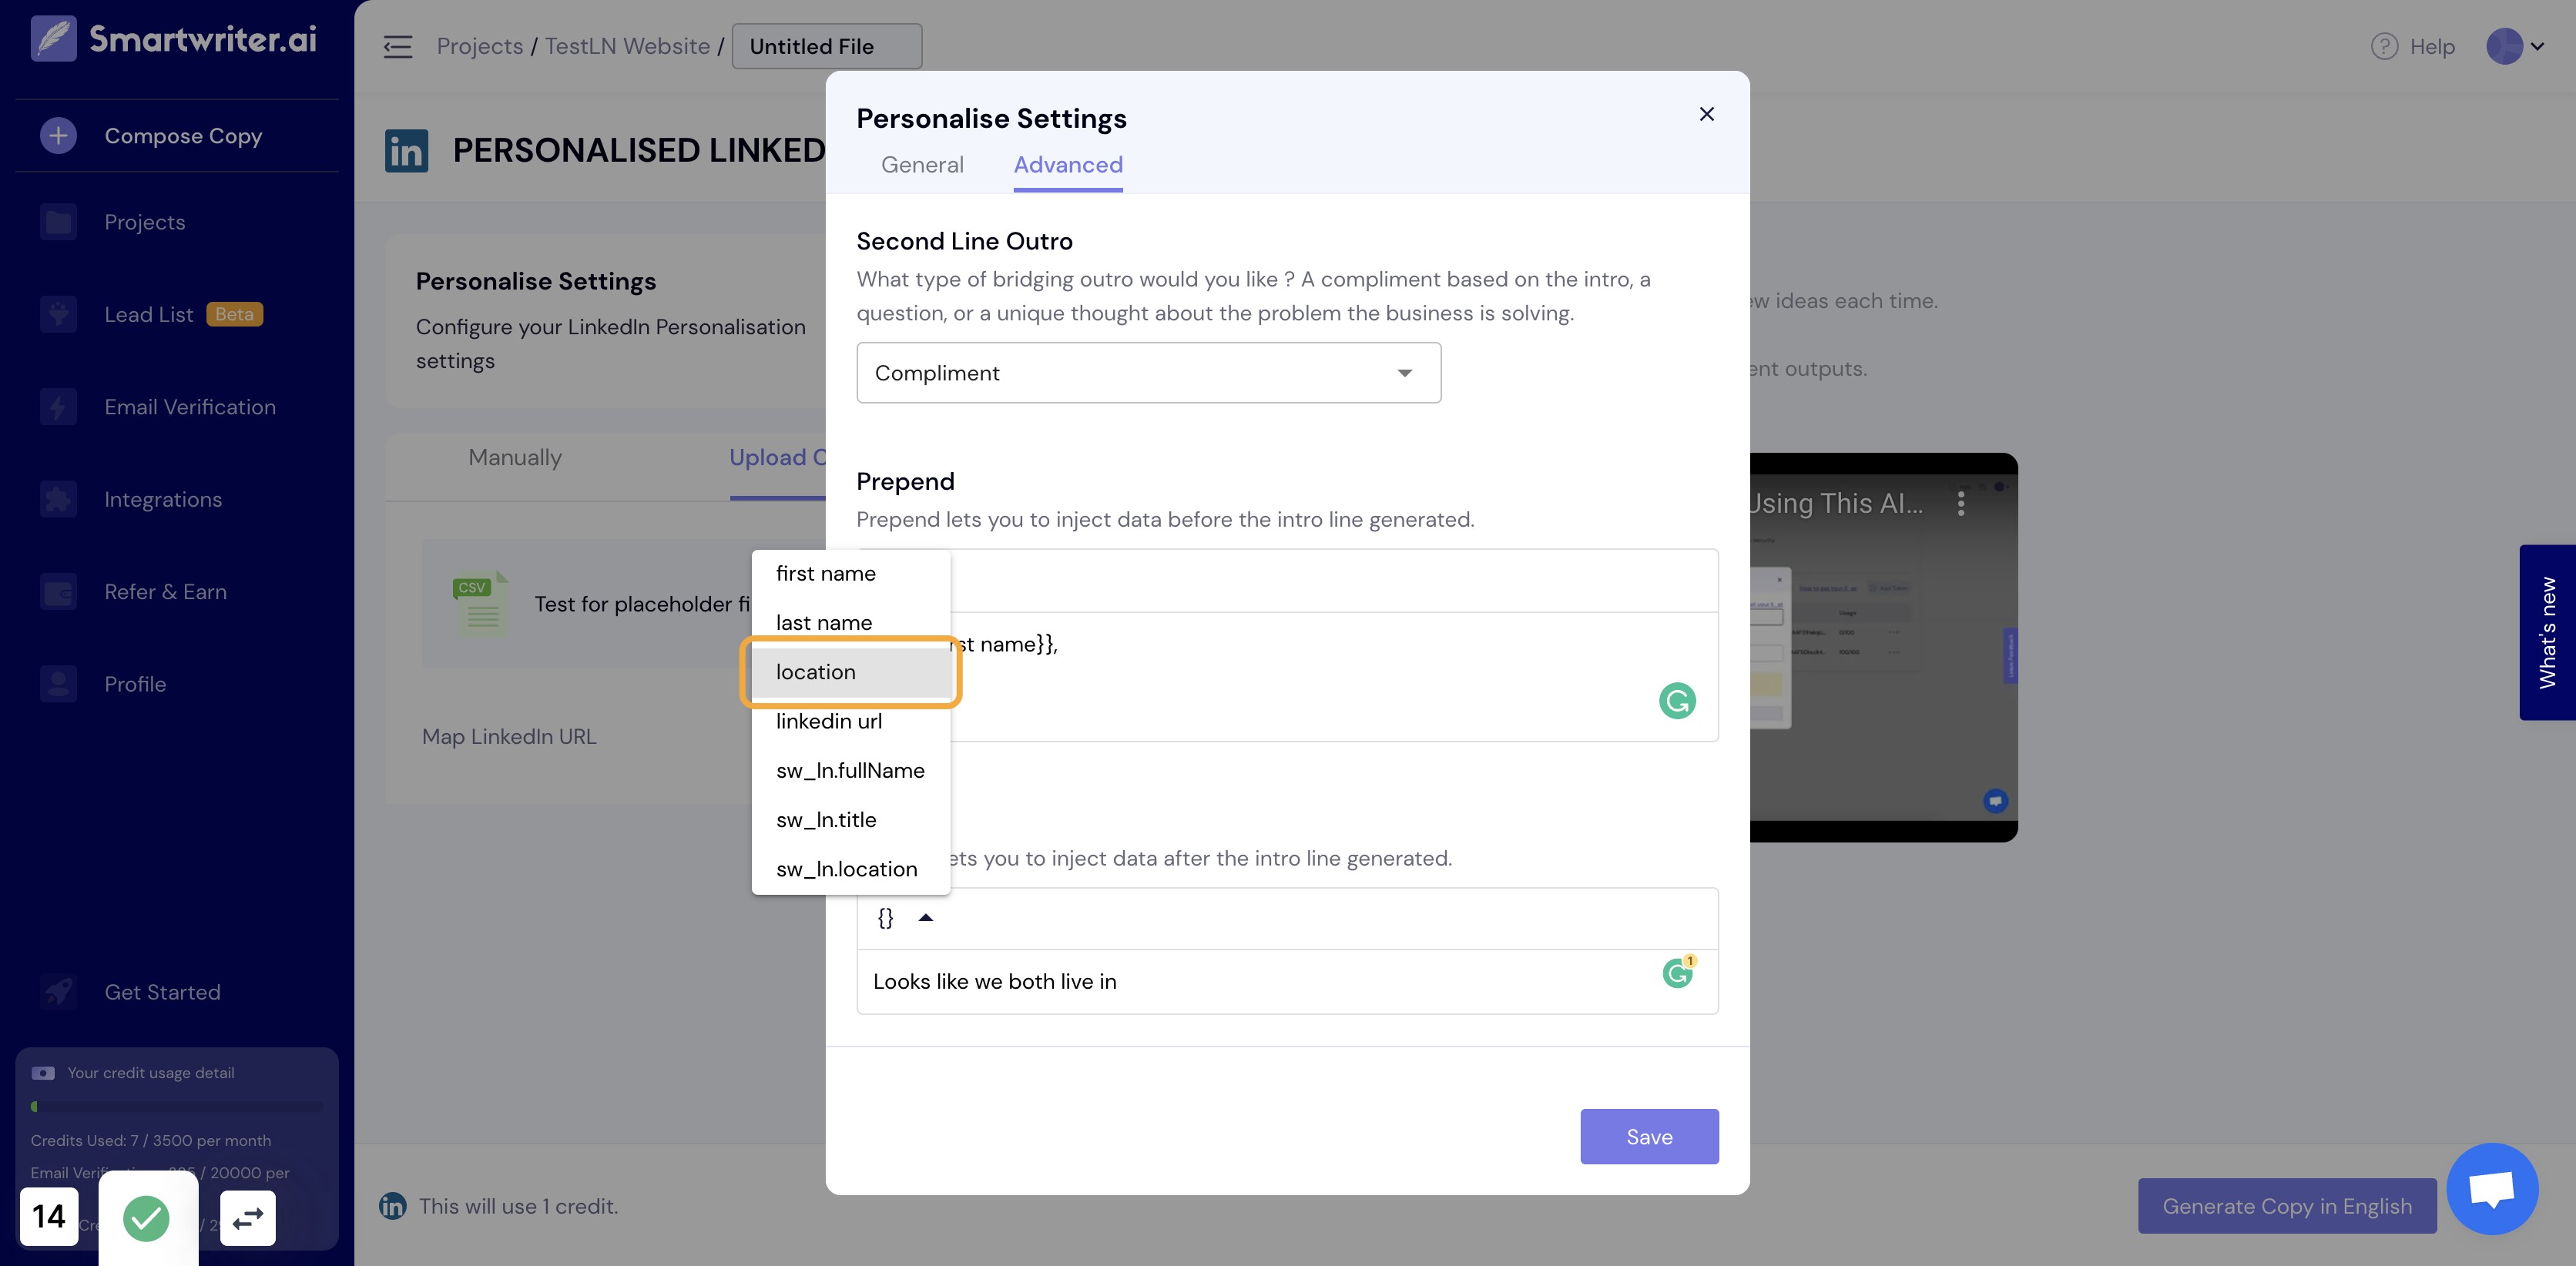Switch to the General tab
This screenshot has height=1266, width=2576.
coord(922,165)
